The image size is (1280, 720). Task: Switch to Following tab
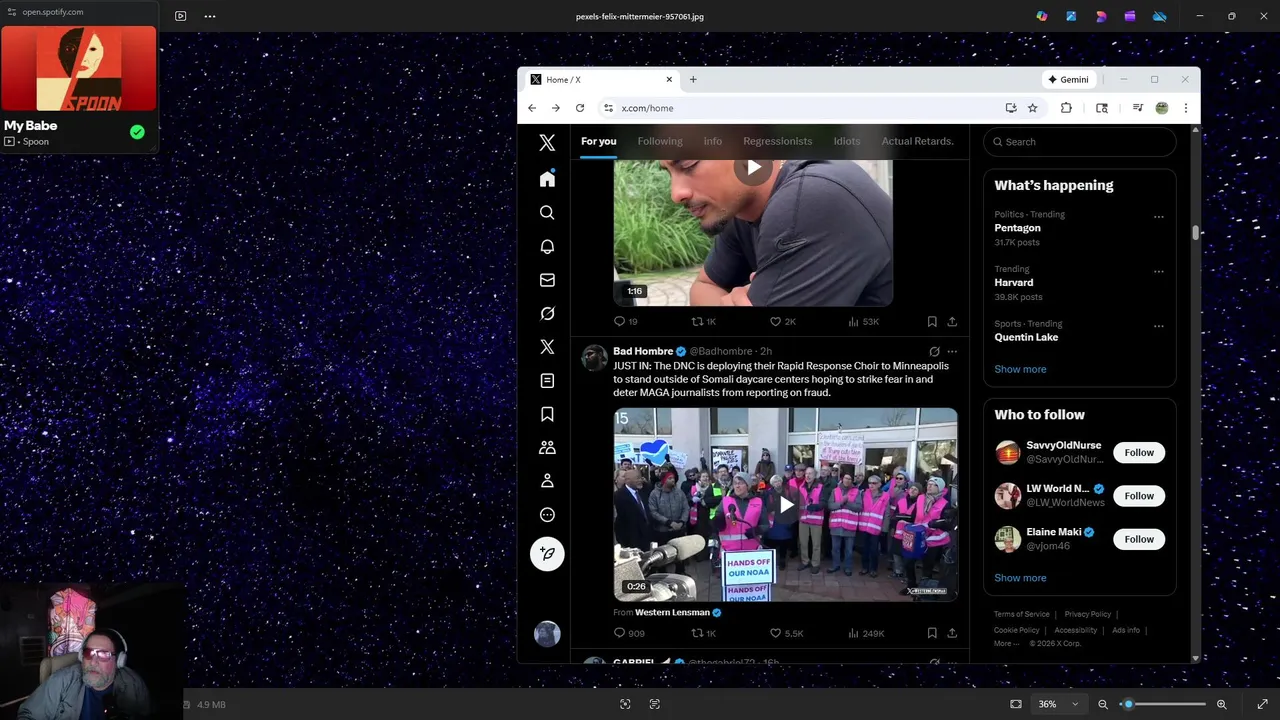(x=660, y=141)
